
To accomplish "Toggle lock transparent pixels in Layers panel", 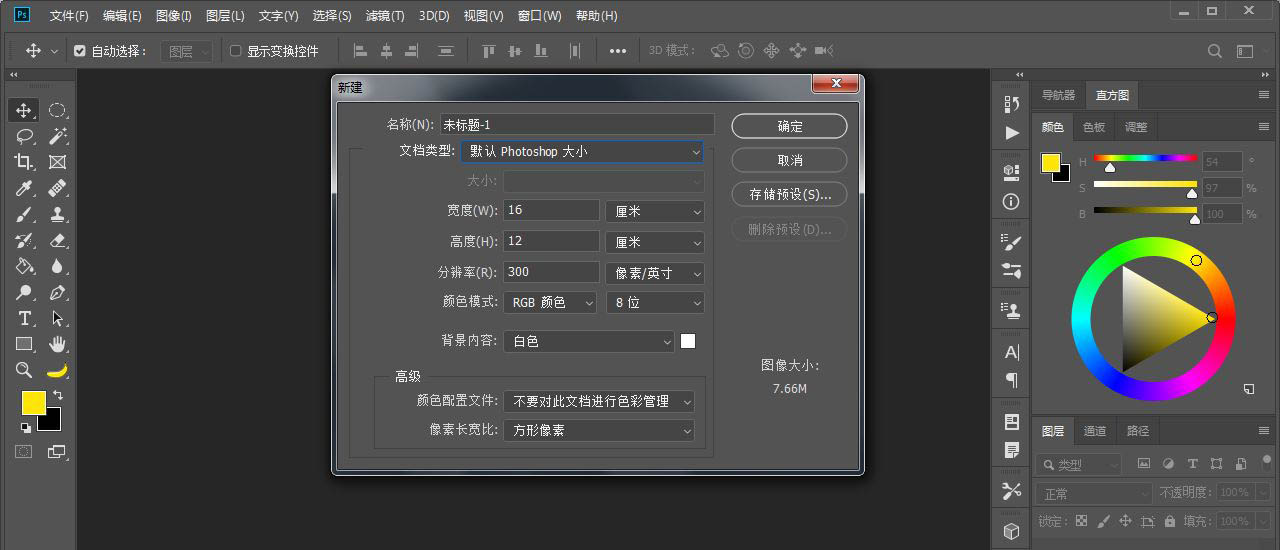I will tap(1080, 521).
